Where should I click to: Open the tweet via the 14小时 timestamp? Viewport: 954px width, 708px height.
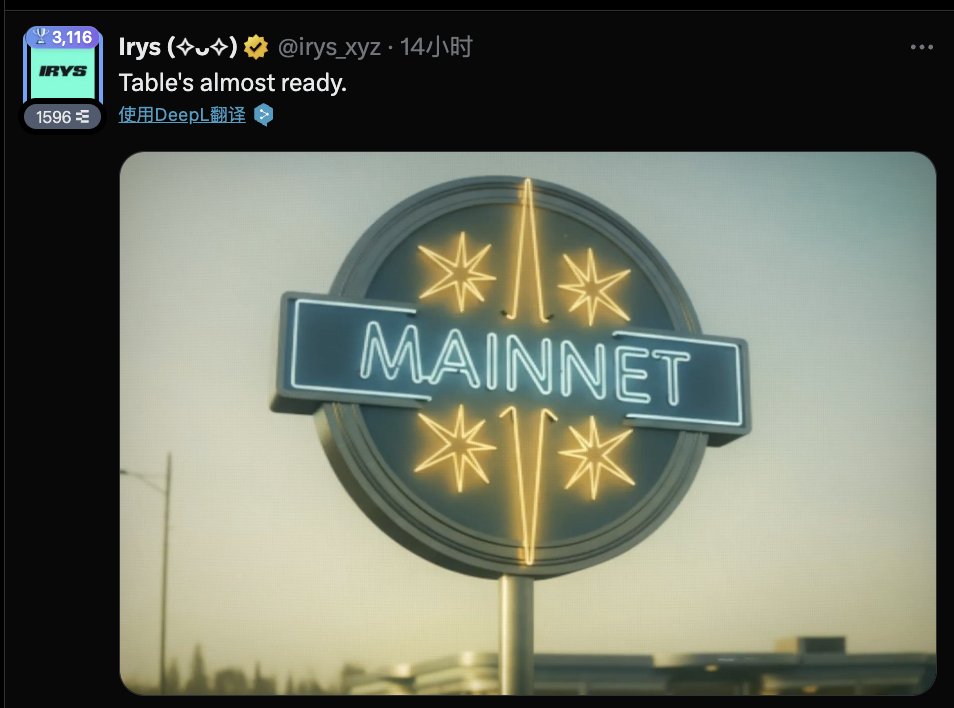[436, 47]
